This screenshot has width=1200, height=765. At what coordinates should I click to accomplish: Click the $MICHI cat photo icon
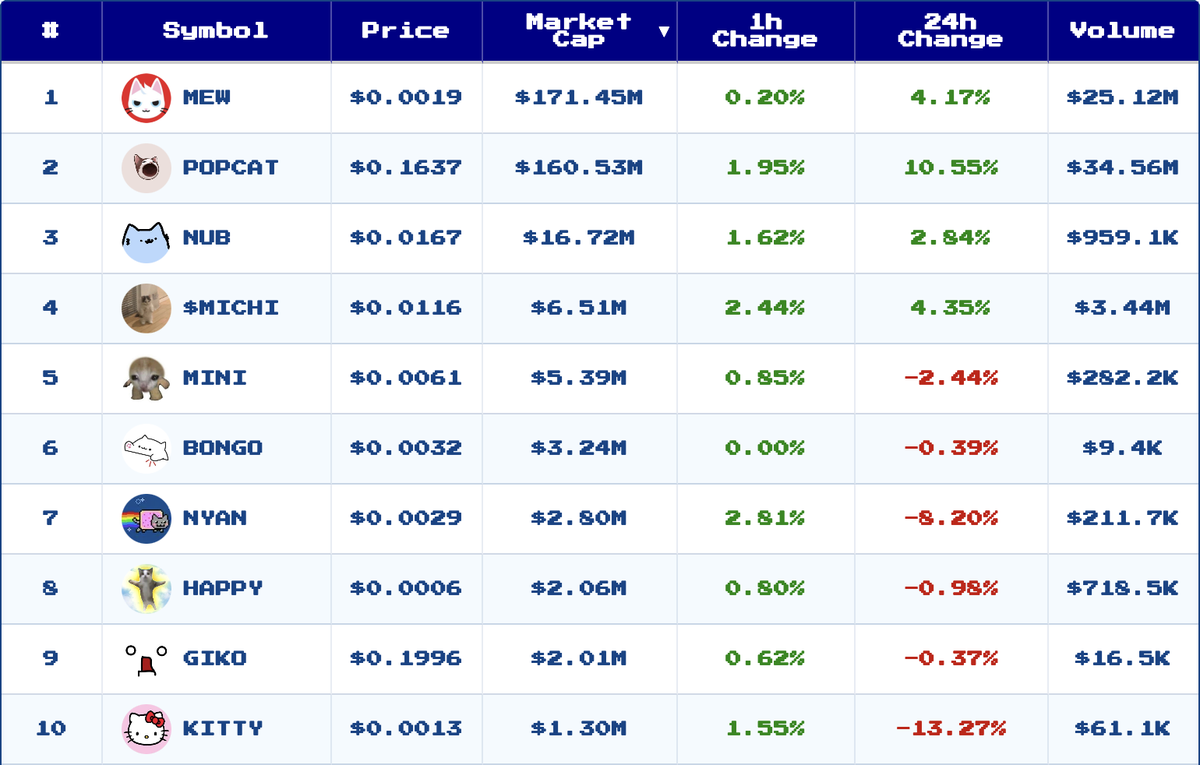pyautogui.click(x=146, y=308)
